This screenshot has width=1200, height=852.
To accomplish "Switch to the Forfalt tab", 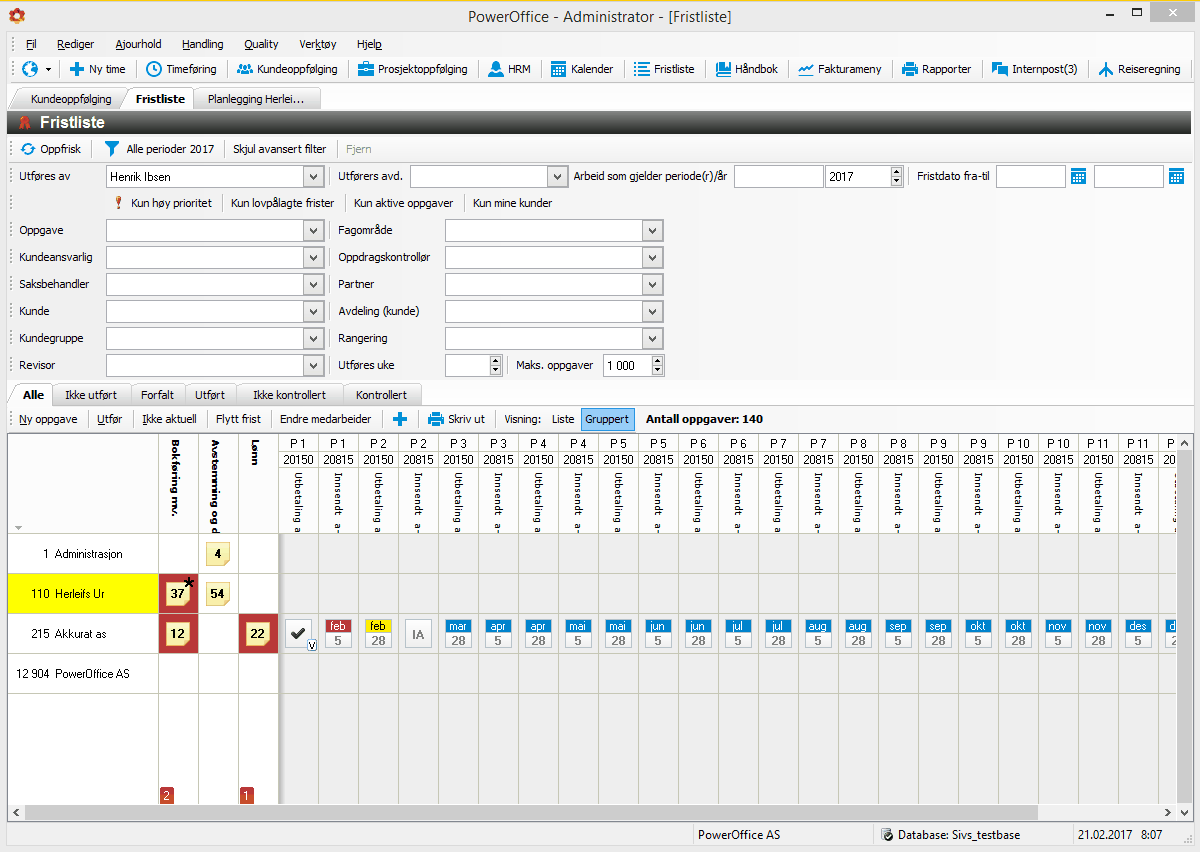I will (157, 395).
